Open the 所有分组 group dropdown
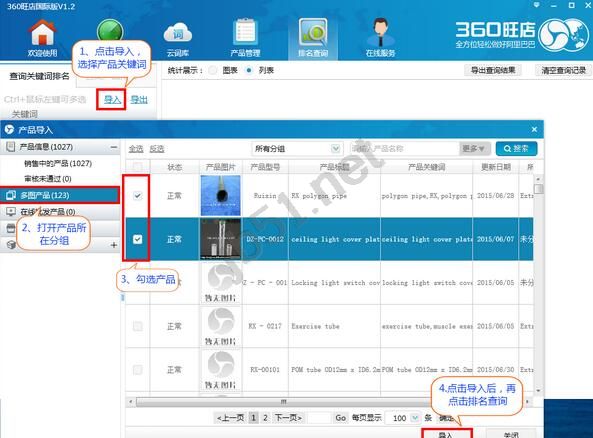 coord(297,149)
